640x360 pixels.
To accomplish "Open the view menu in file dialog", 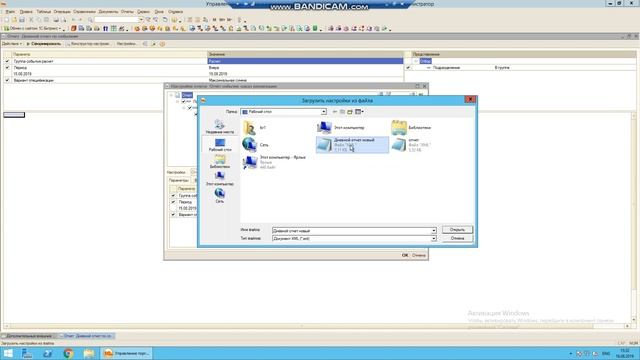I will [x=359, y=111].
